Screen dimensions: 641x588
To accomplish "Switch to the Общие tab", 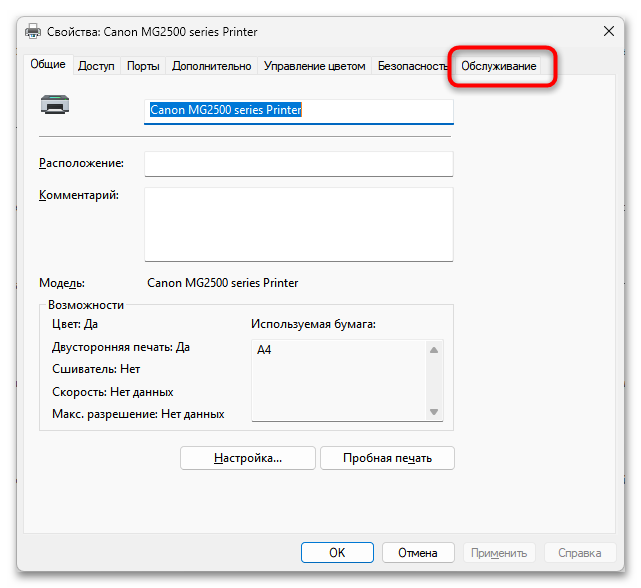I will pyautogui.click(x=48, y=65).
